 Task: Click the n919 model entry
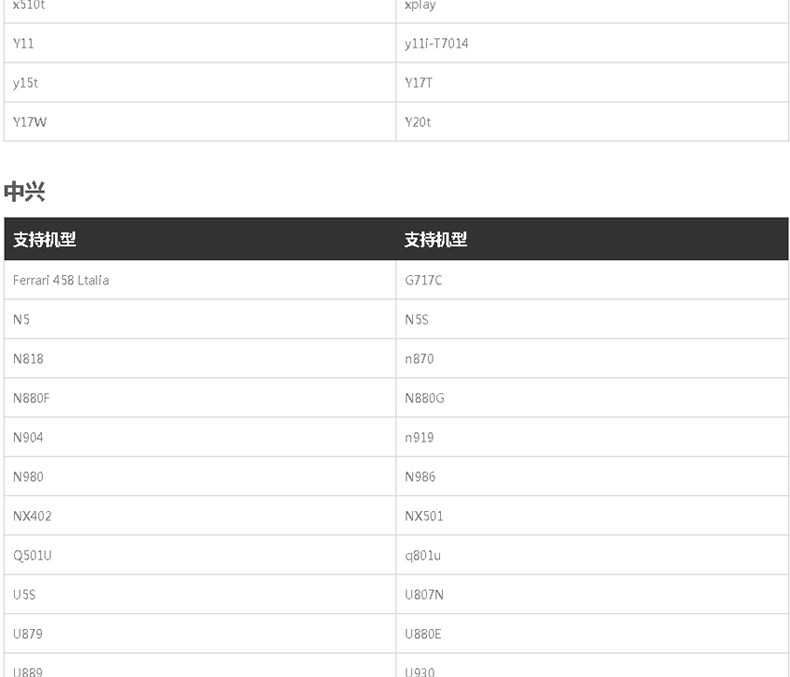(x=419, y=437)
